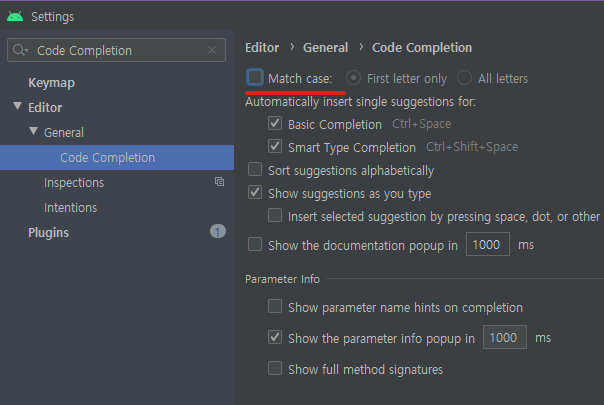Toggle Show the parameter info popup checkbox
This screenshot has height=405, width=604.
click(x=275, y=337)
